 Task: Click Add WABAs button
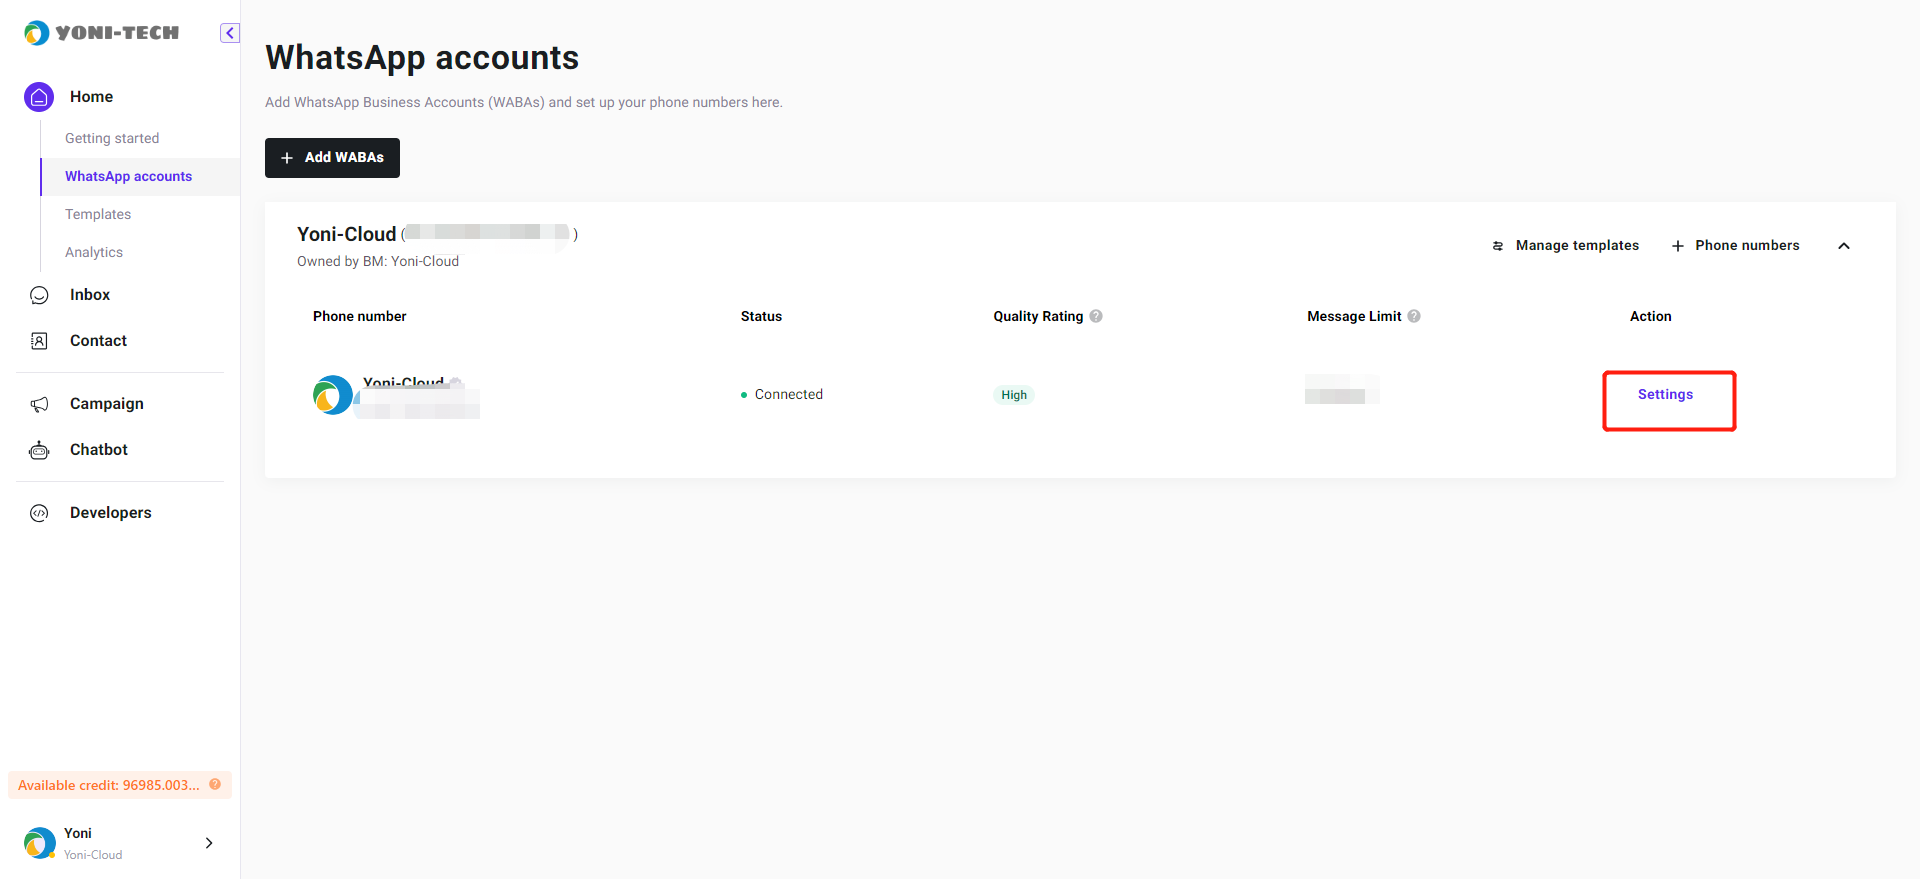[332, 158]
